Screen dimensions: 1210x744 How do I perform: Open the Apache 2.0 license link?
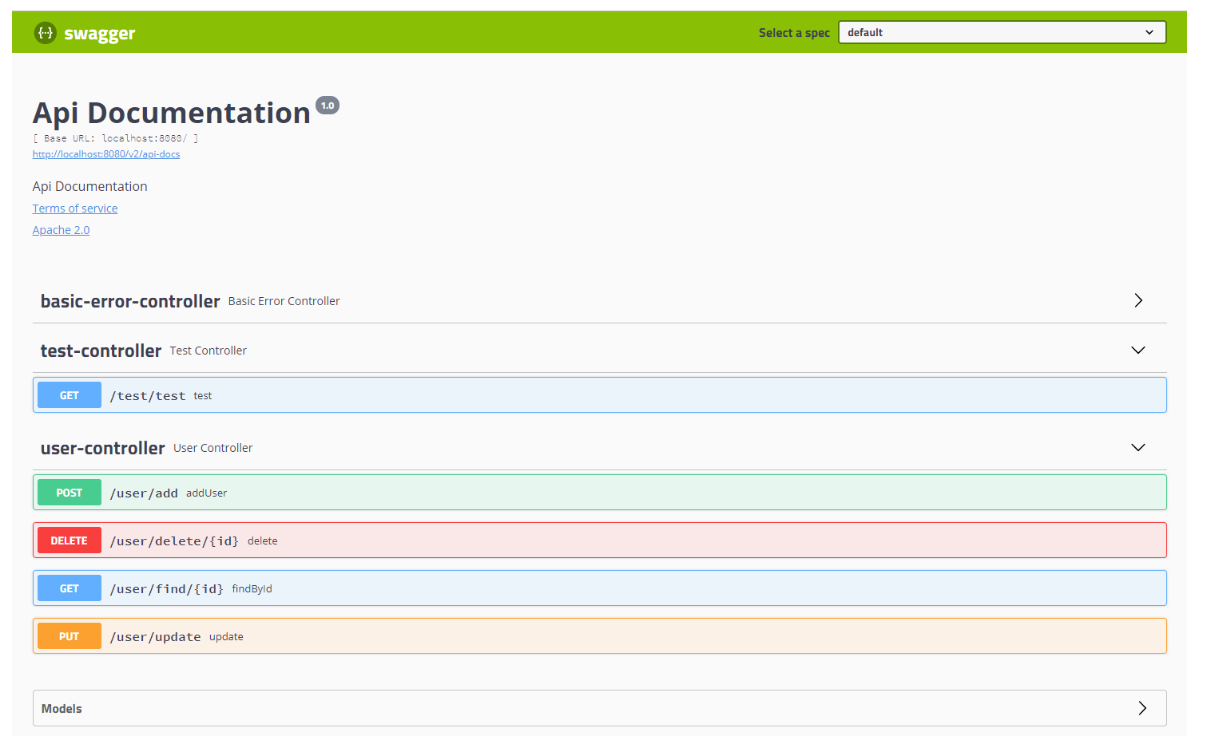pyautogui.click(x=61, y=230)
